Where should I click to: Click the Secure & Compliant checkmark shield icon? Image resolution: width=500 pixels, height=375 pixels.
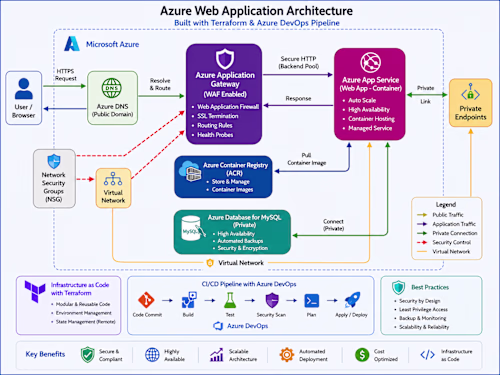pos(88,355)
